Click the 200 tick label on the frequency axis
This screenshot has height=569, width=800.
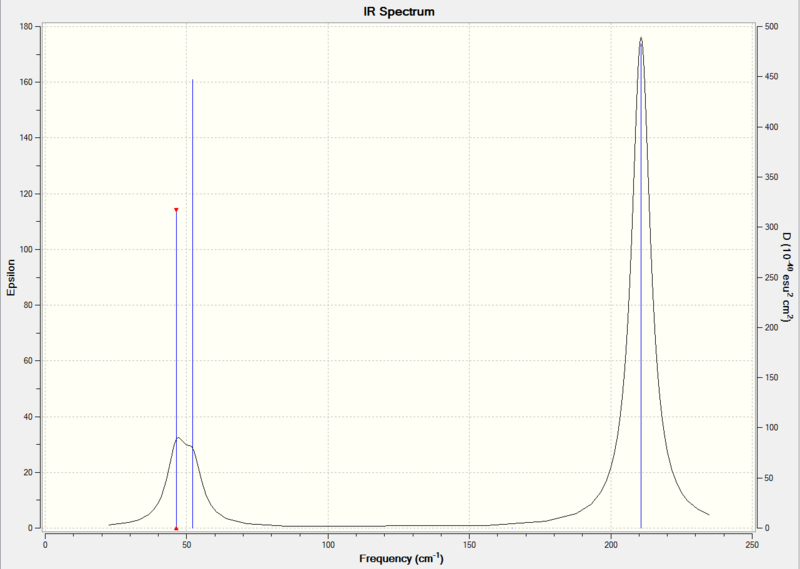coord(611,545)
